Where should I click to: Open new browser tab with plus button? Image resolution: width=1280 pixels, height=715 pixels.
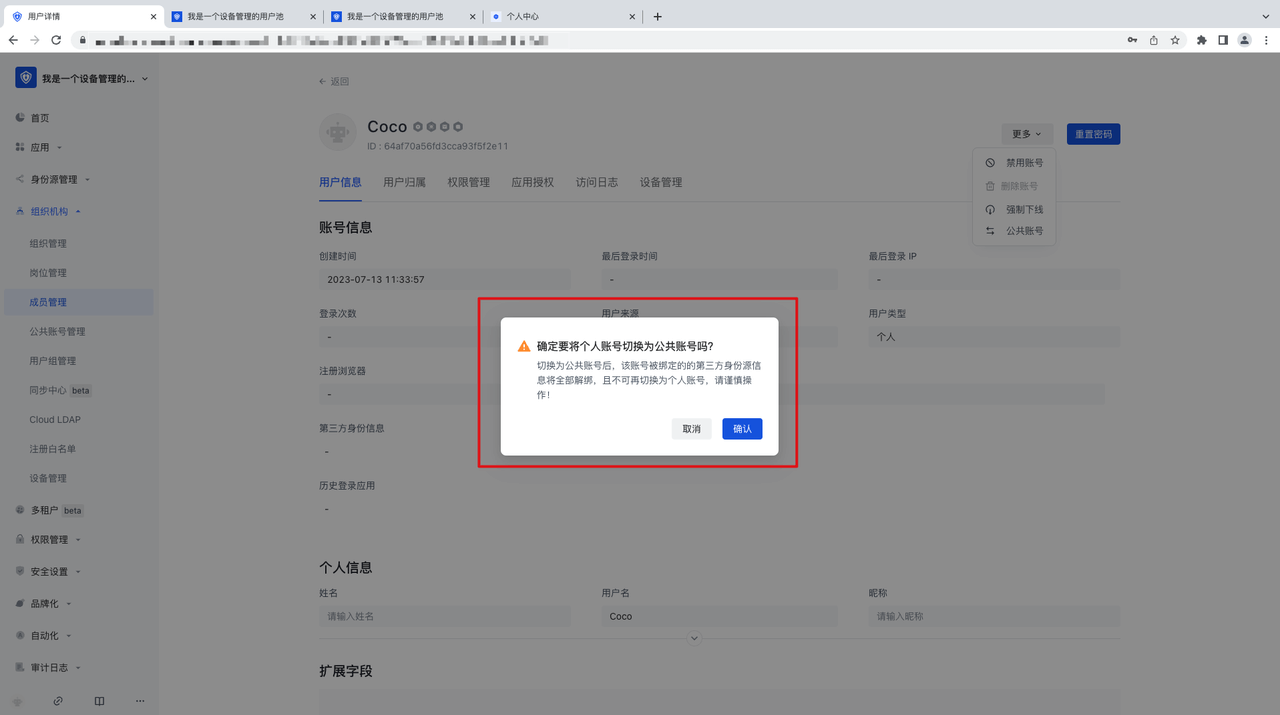[x=657, y=16]
